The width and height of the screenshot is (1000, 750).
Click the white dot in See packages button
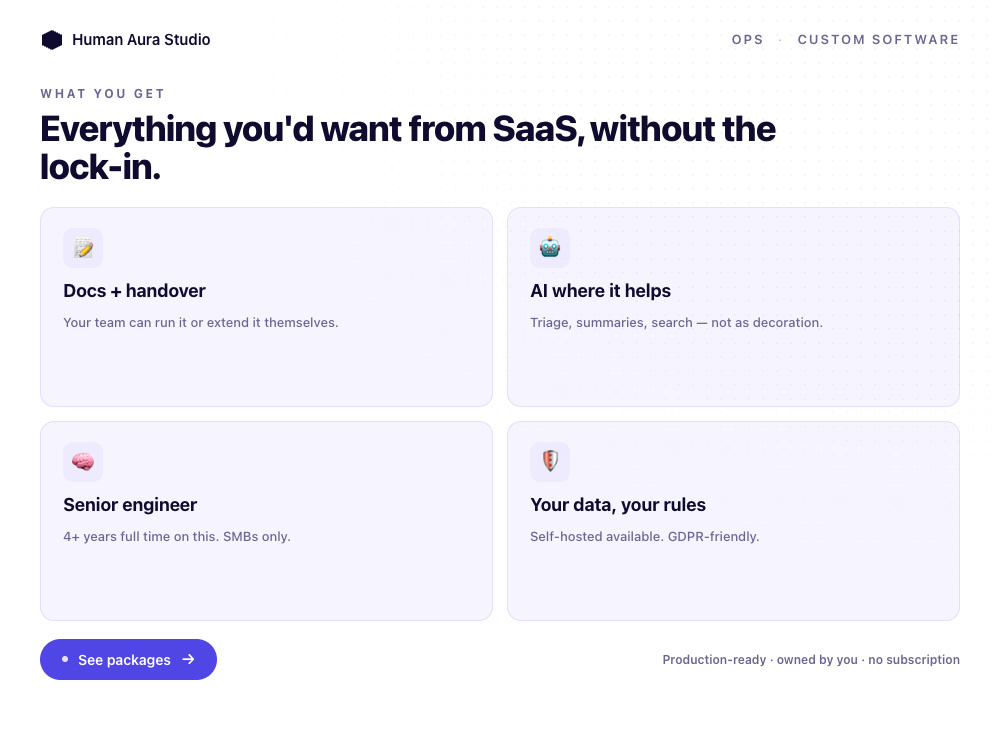pyautogui.click(x=65, y=659)
